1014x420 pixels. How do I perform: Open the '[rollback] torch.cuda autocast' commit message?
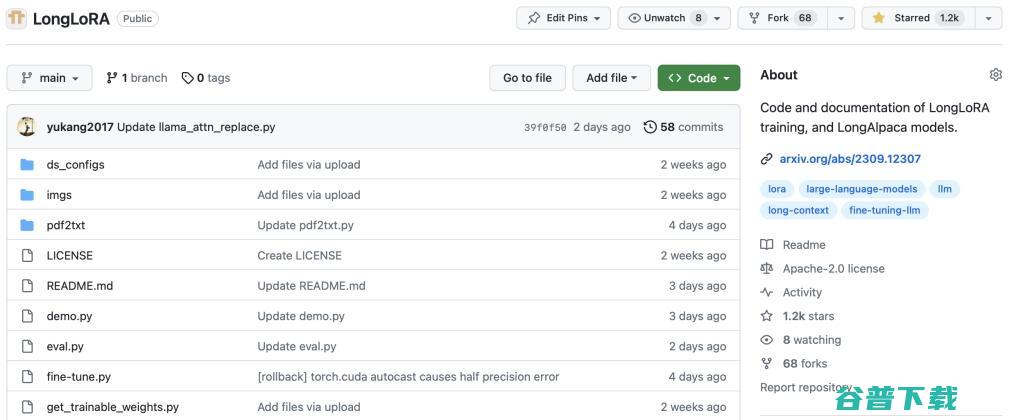click(408, 377)
